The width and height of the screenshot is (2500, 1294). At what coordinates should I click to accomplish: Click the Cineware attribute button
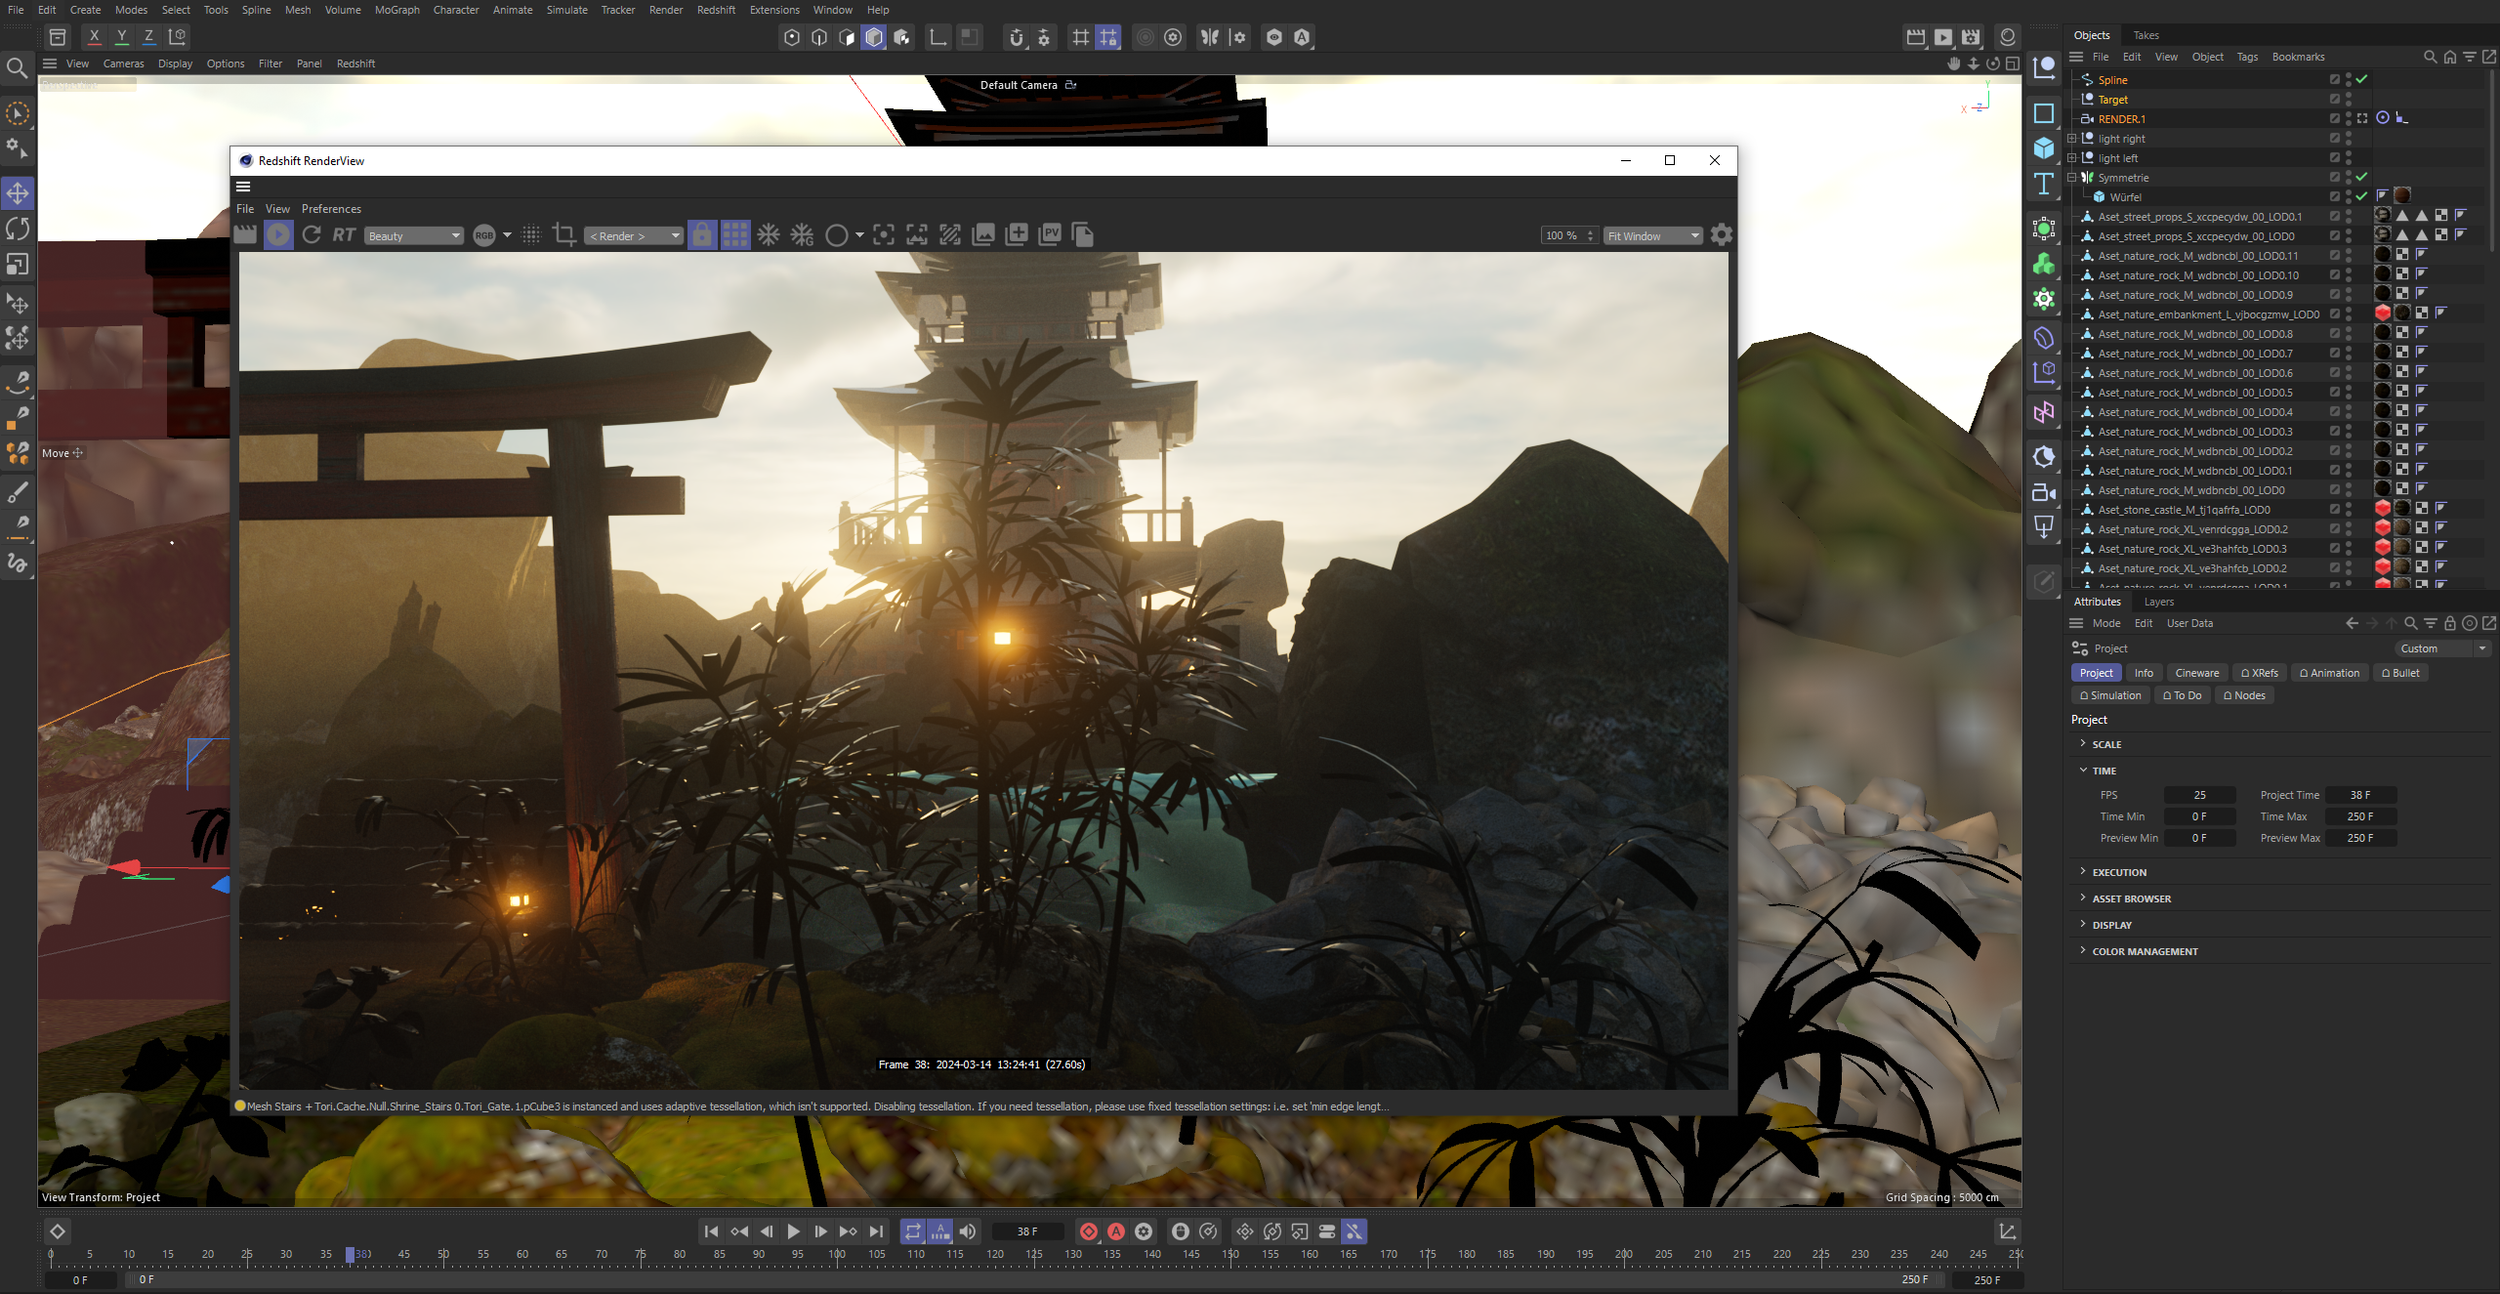click(x=2196, y=673)
